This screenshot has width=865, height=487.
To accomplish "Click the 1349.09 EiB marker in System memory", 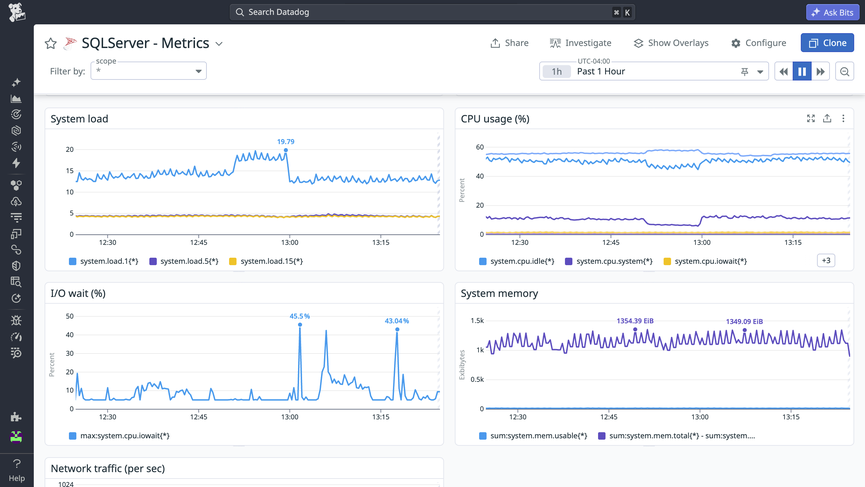I will coord(744,330).
